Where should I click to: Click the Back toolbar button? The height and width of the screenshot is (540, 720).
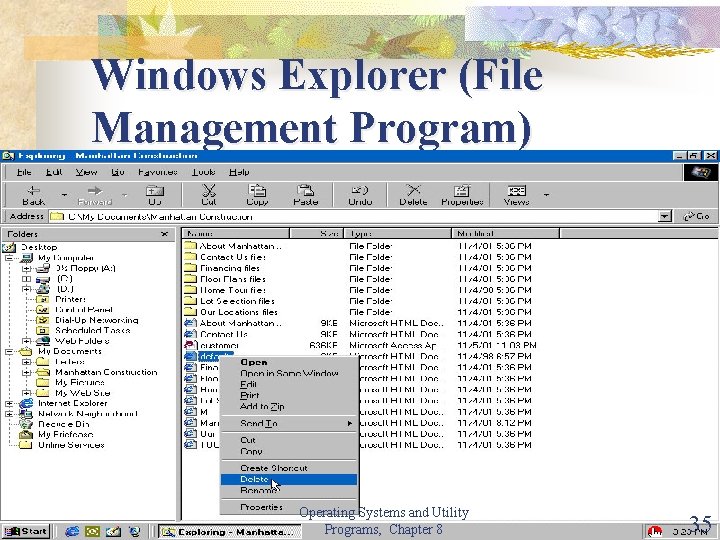(34, 195)
